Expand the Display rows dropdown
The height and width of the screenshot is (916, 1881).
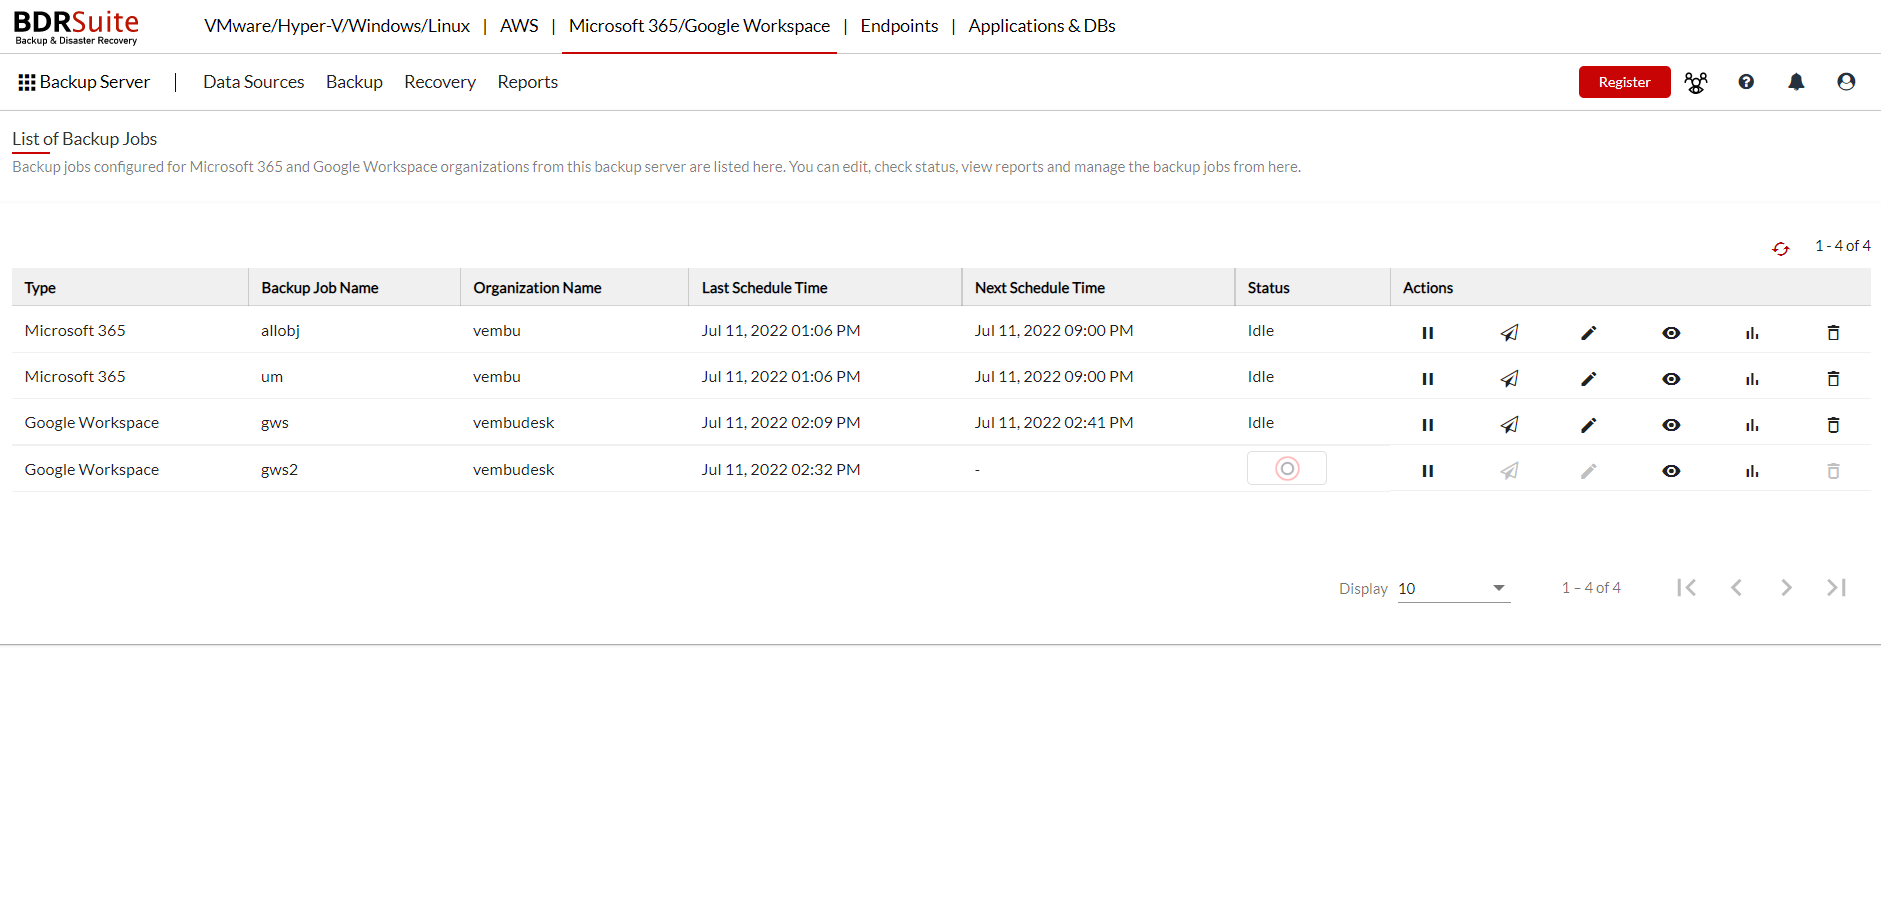(1453, 588)
